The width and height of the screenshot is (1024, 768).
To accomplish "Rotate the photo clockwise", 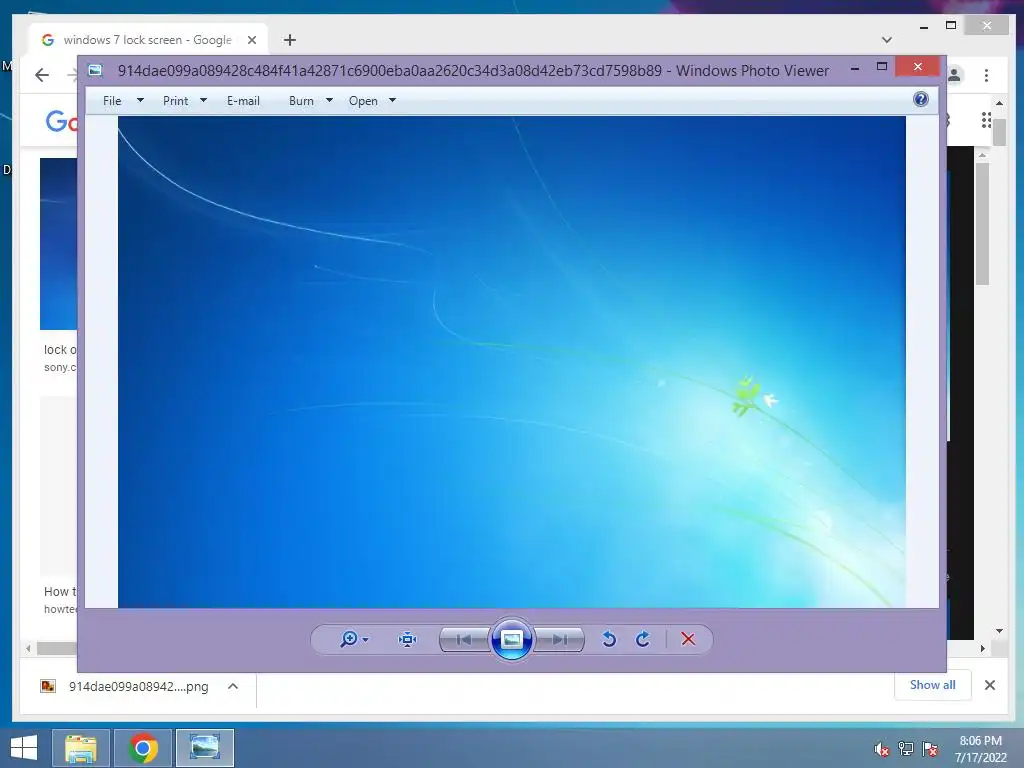I will pyautogui.click(x=643, y=639).
